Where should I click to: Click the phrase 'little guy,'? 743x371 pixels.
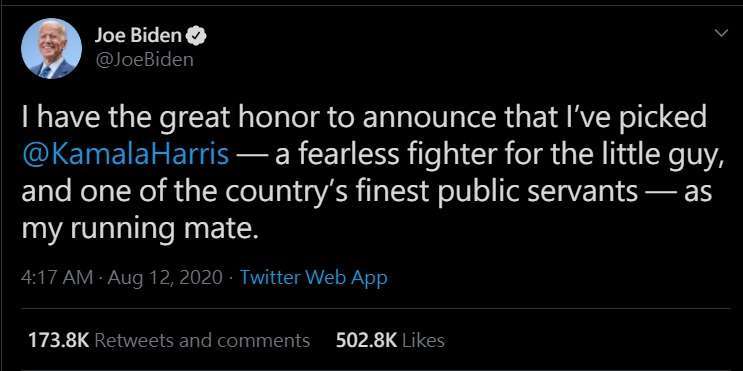pyautogui.click(x=670, y=156)
